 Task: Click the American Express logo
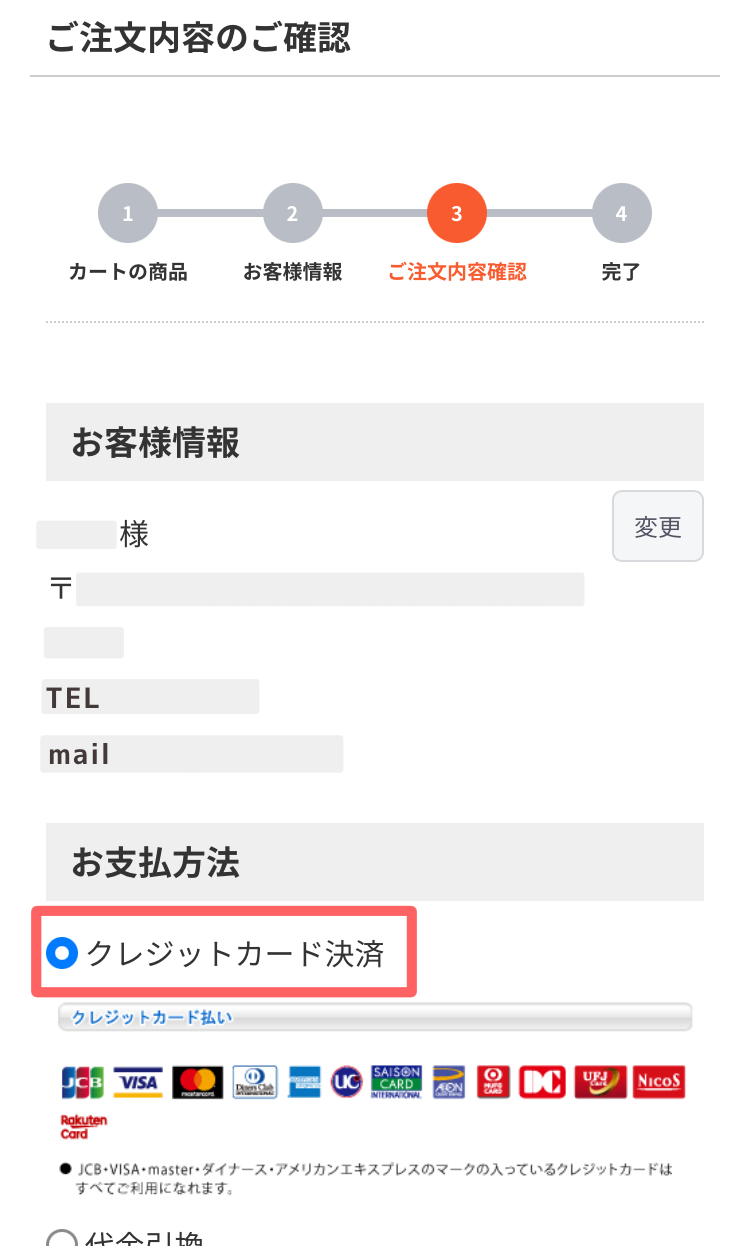click(304, 1081)
